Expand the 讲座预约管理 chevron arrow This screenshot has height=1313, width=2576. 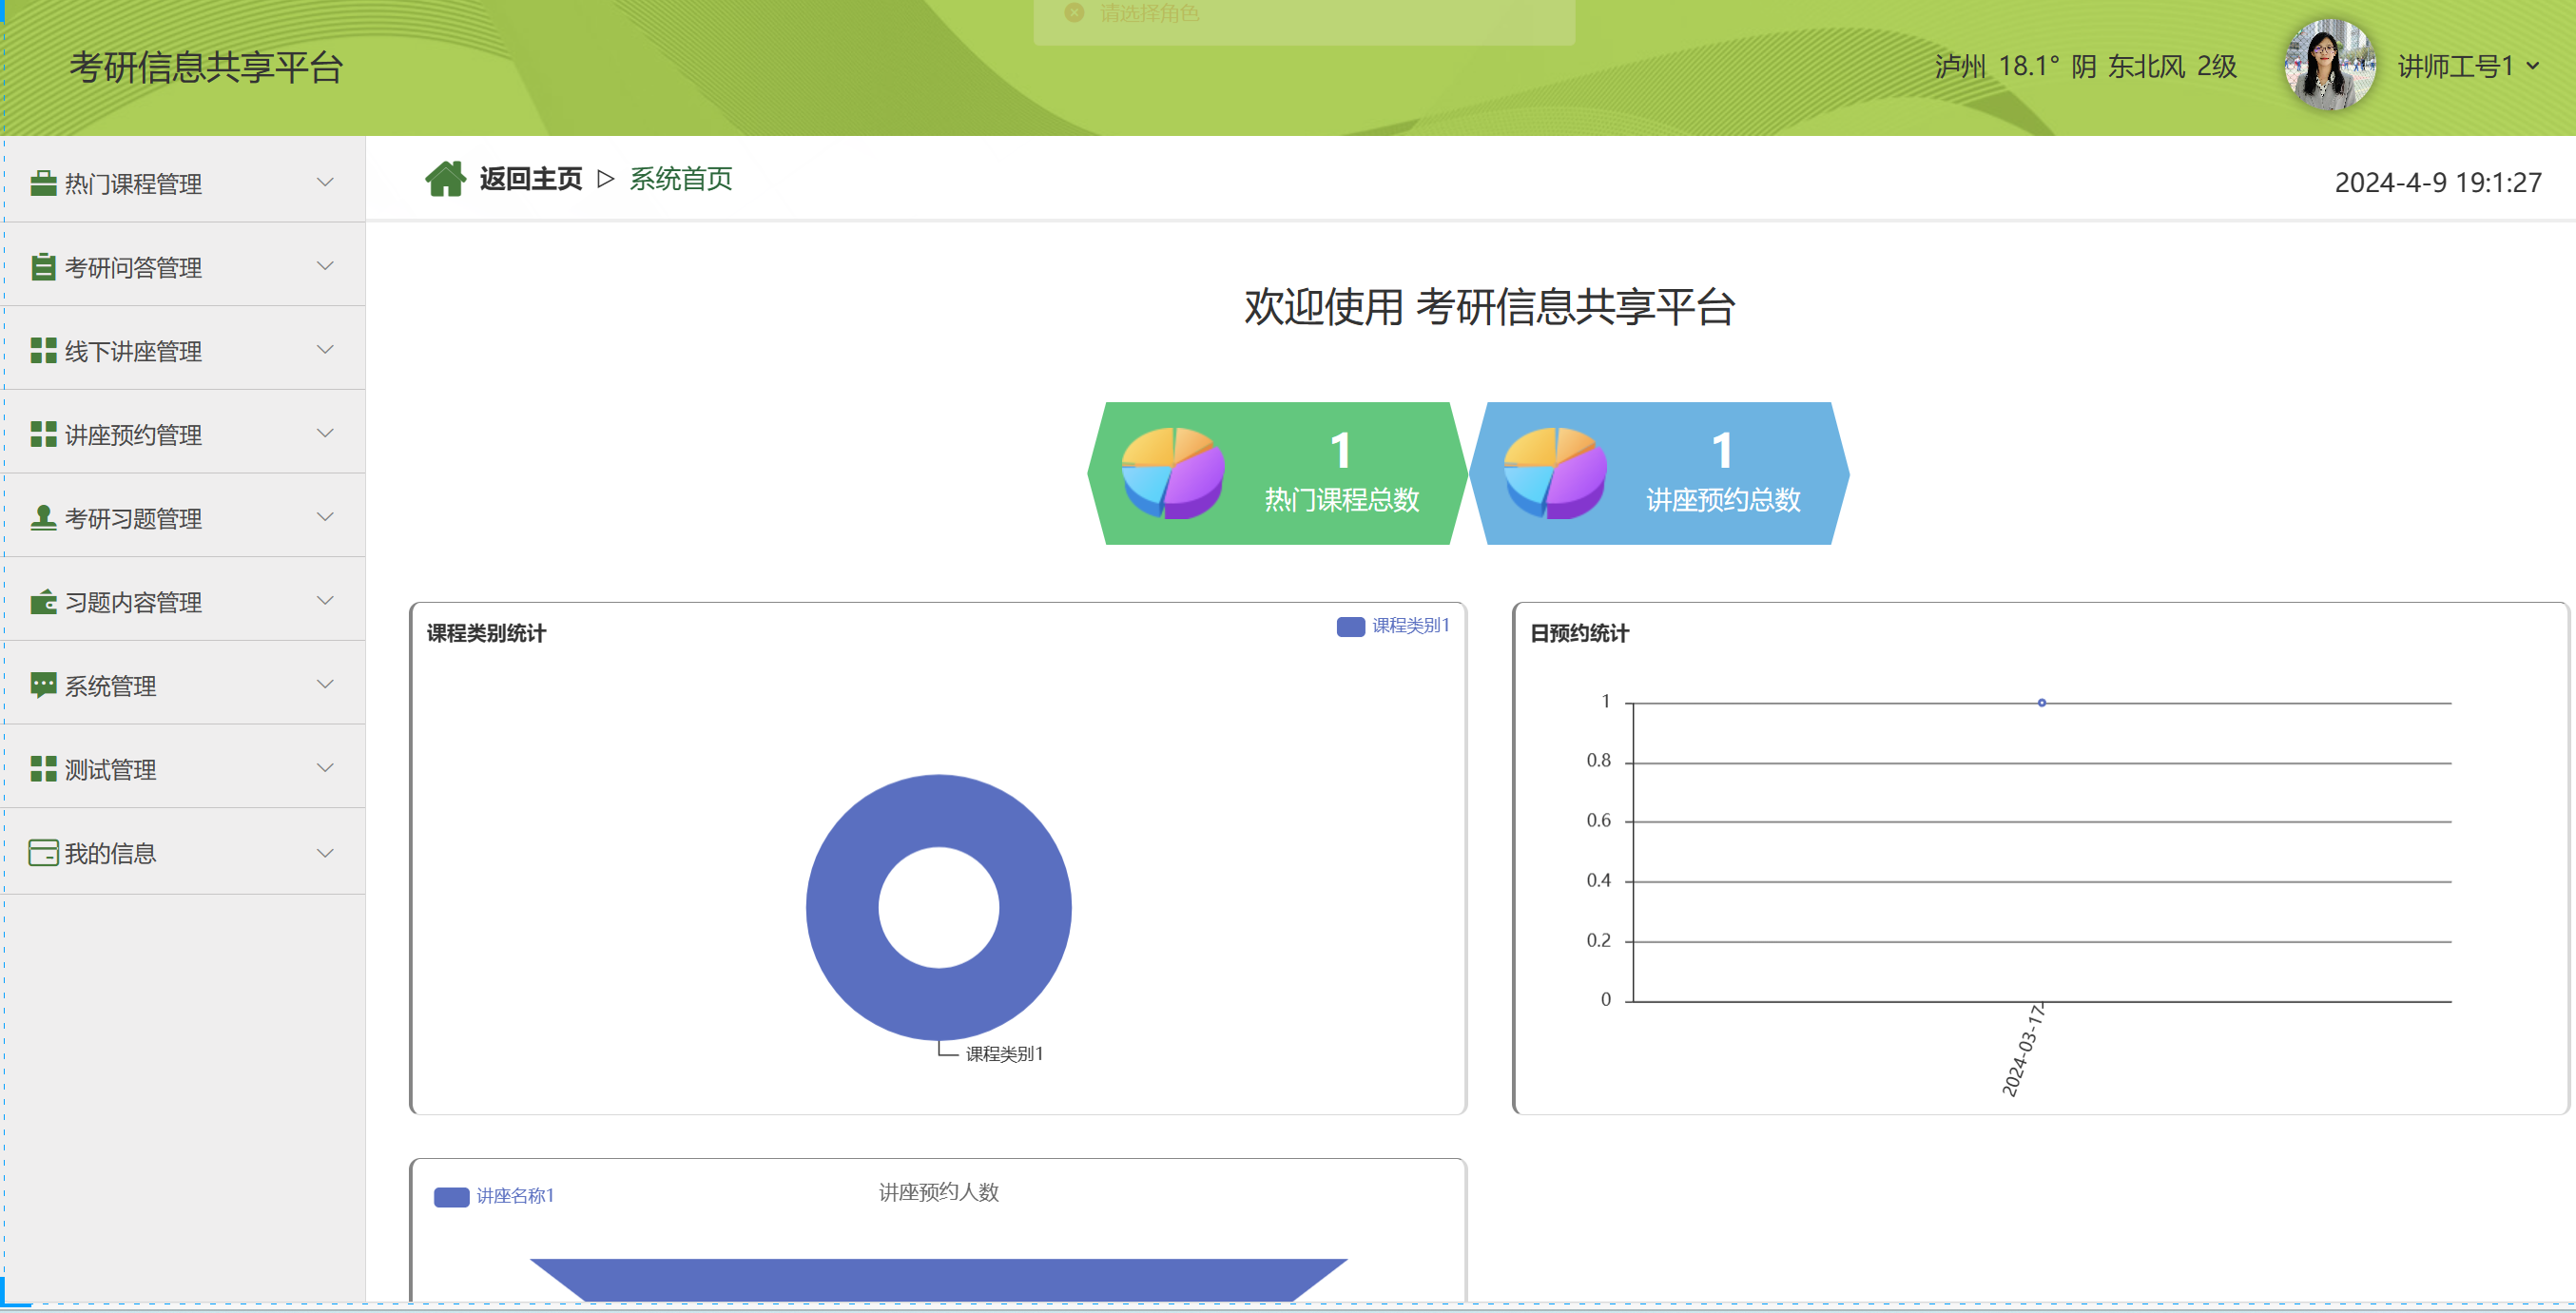pos(325,434)
